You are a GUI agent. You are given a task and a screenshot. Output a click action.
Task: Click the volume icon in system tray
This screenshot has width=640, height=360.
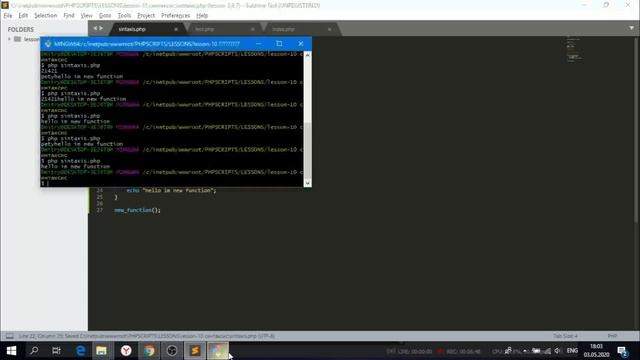click(x=558, y=351)
